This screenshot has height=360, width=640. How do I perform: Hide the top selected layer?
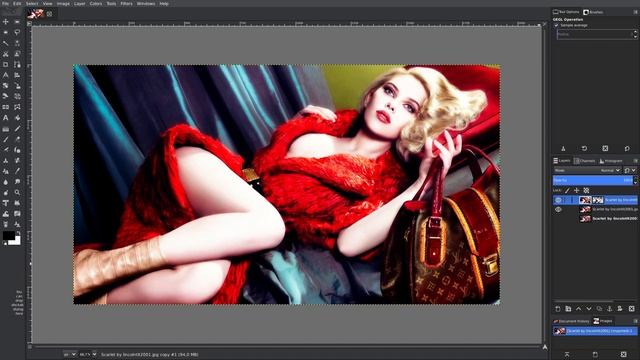pos(558,200)
